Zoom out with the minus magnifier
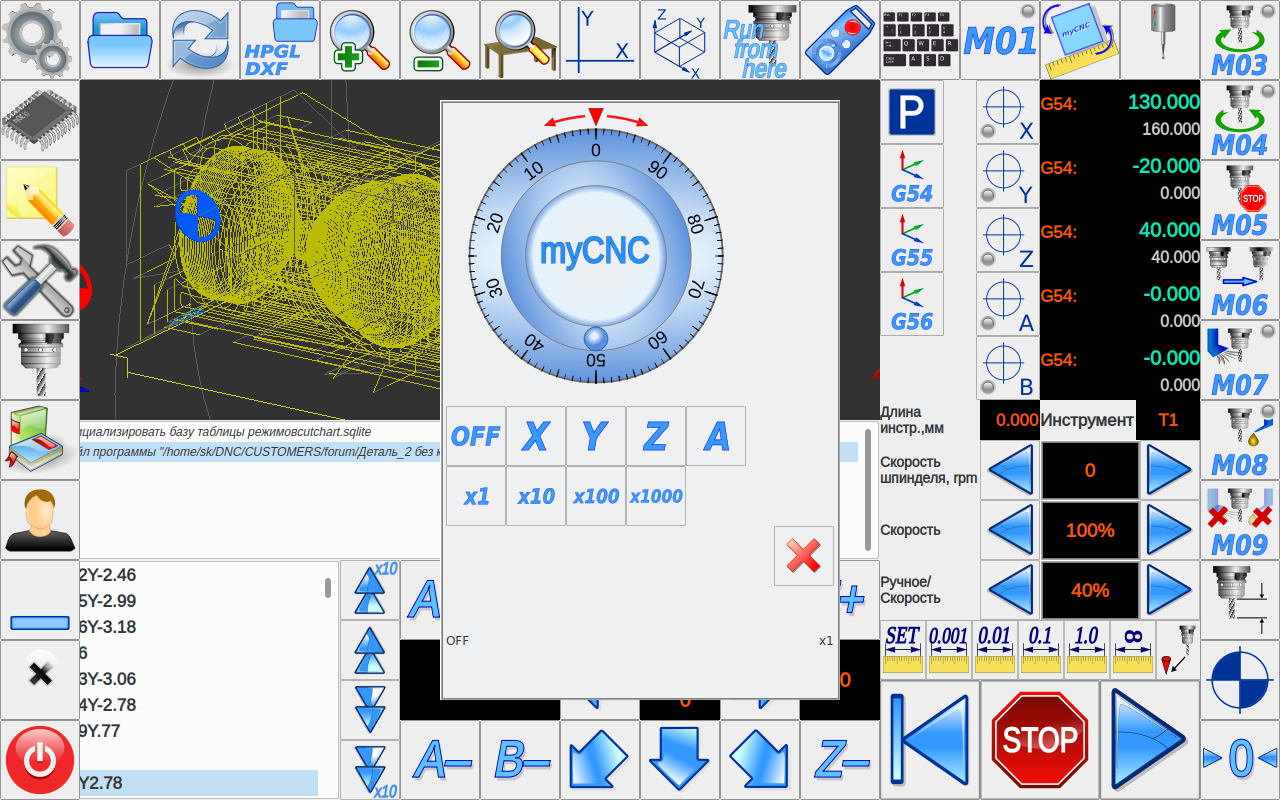 [x=440, y=40]
